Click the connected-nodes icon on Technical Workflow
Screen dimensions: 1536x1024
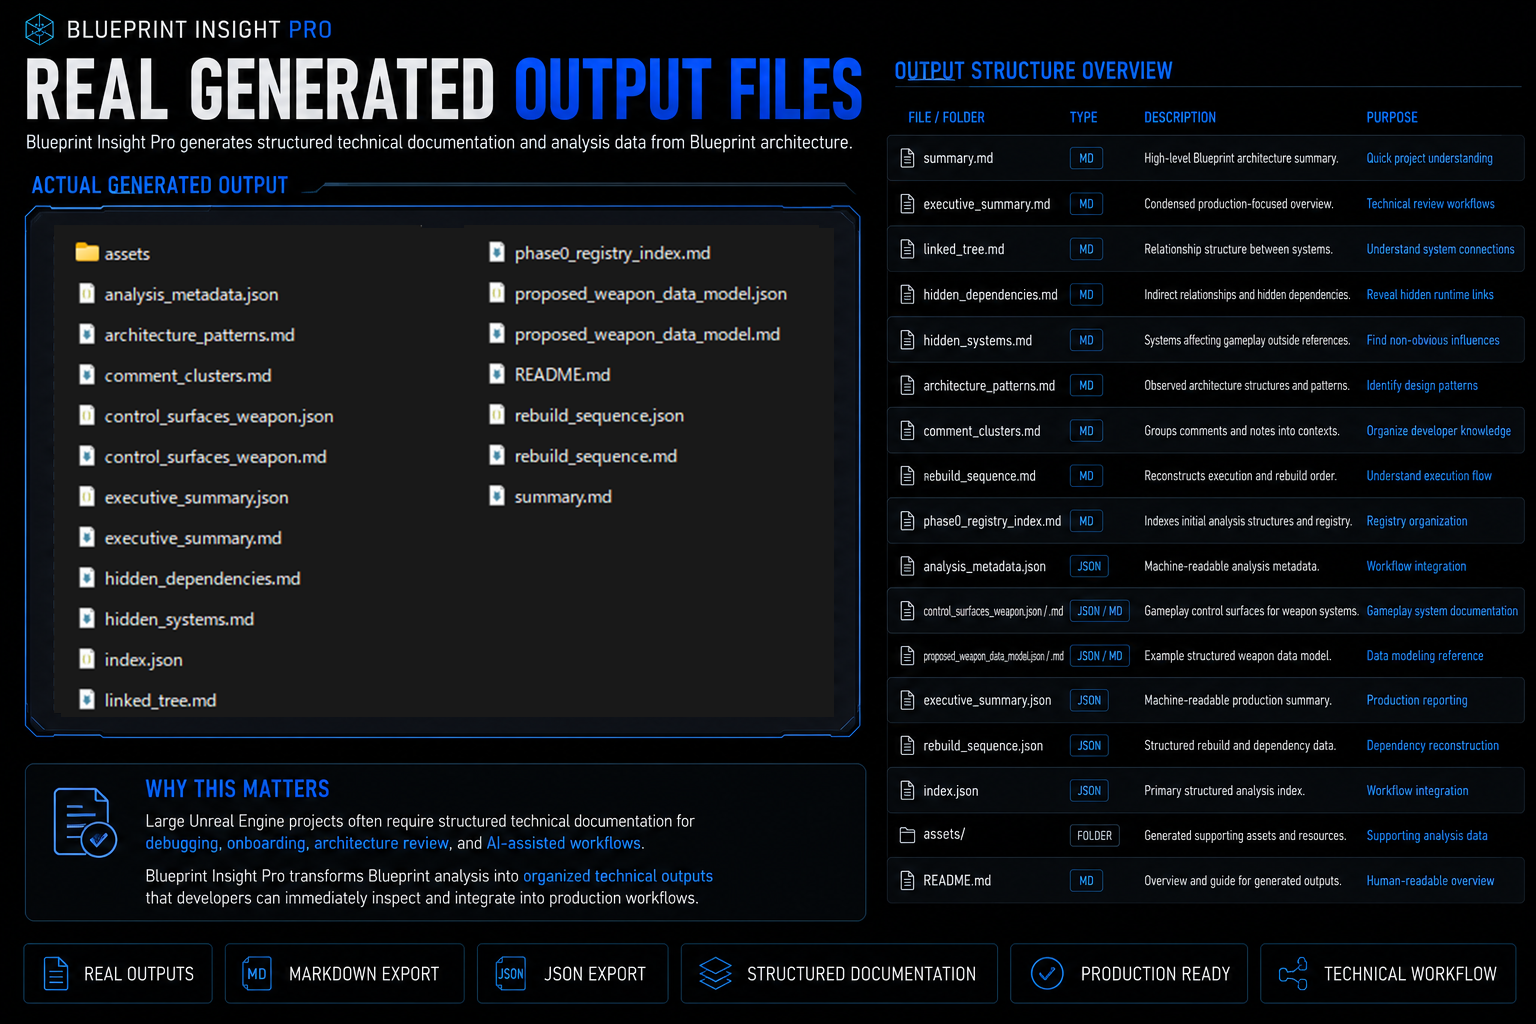[1293, 973]
